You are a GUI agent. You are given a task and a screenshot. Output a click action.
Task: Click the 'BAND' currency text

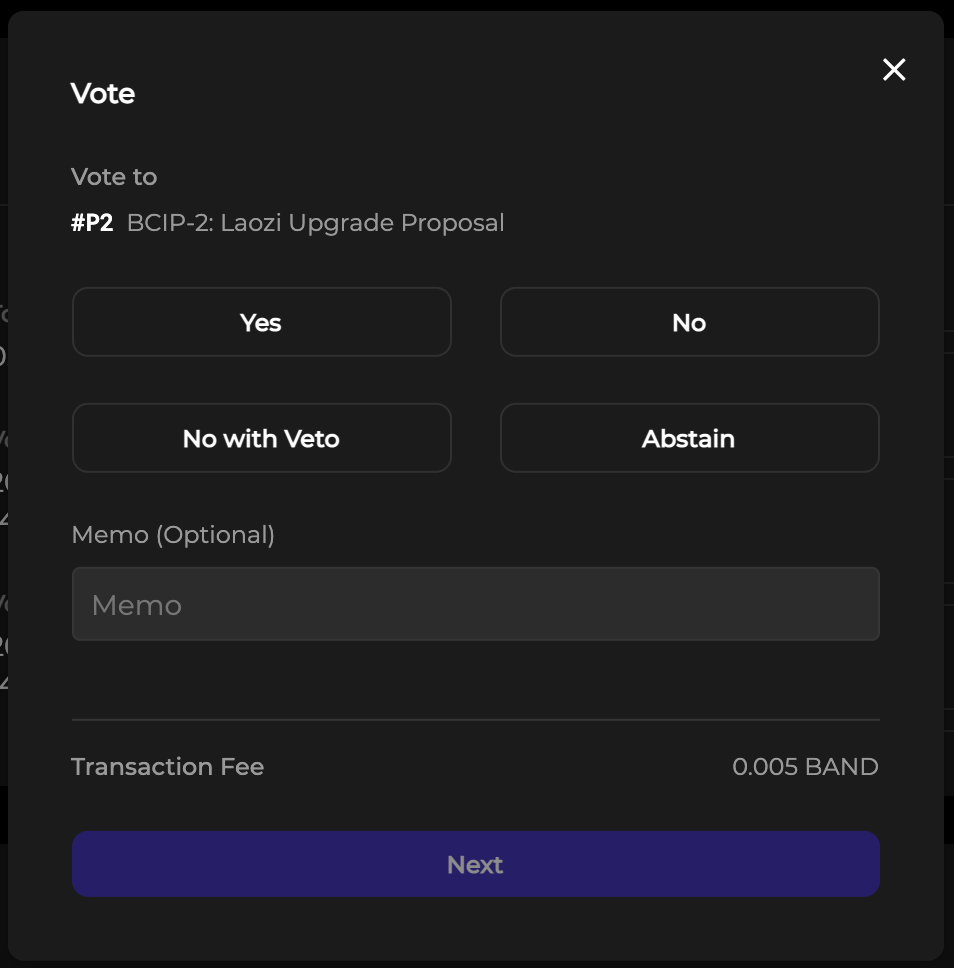click(841, 767)
